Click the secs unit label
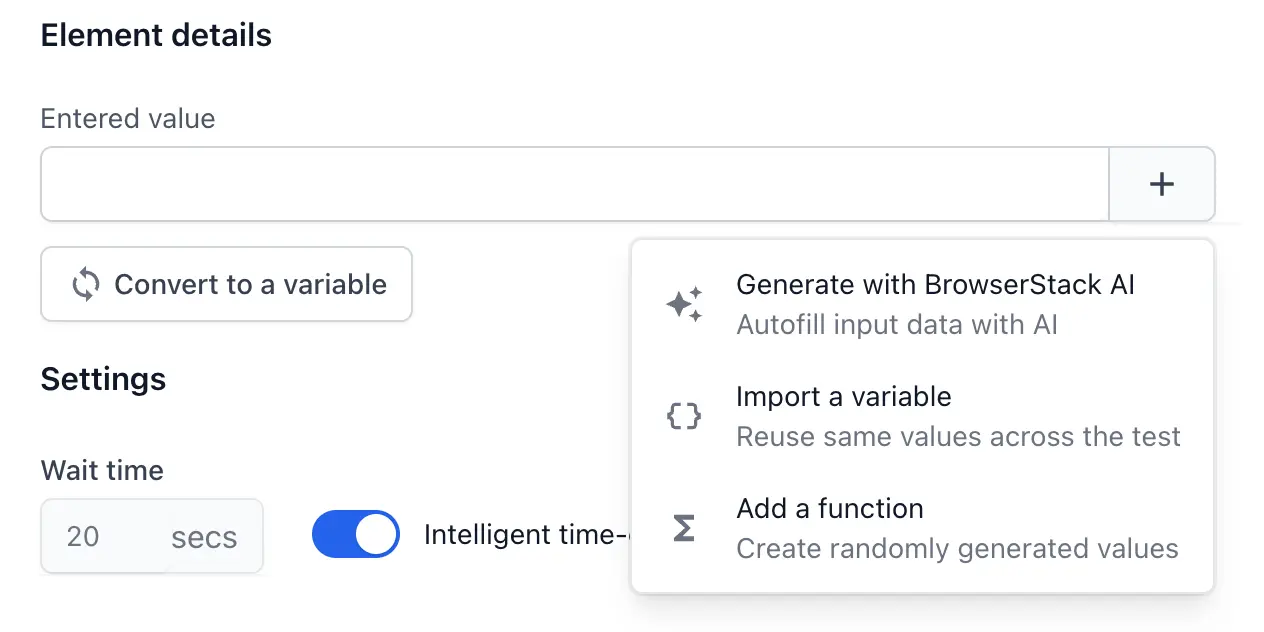This screenshot has height=632, width=1264. [204, 537]
